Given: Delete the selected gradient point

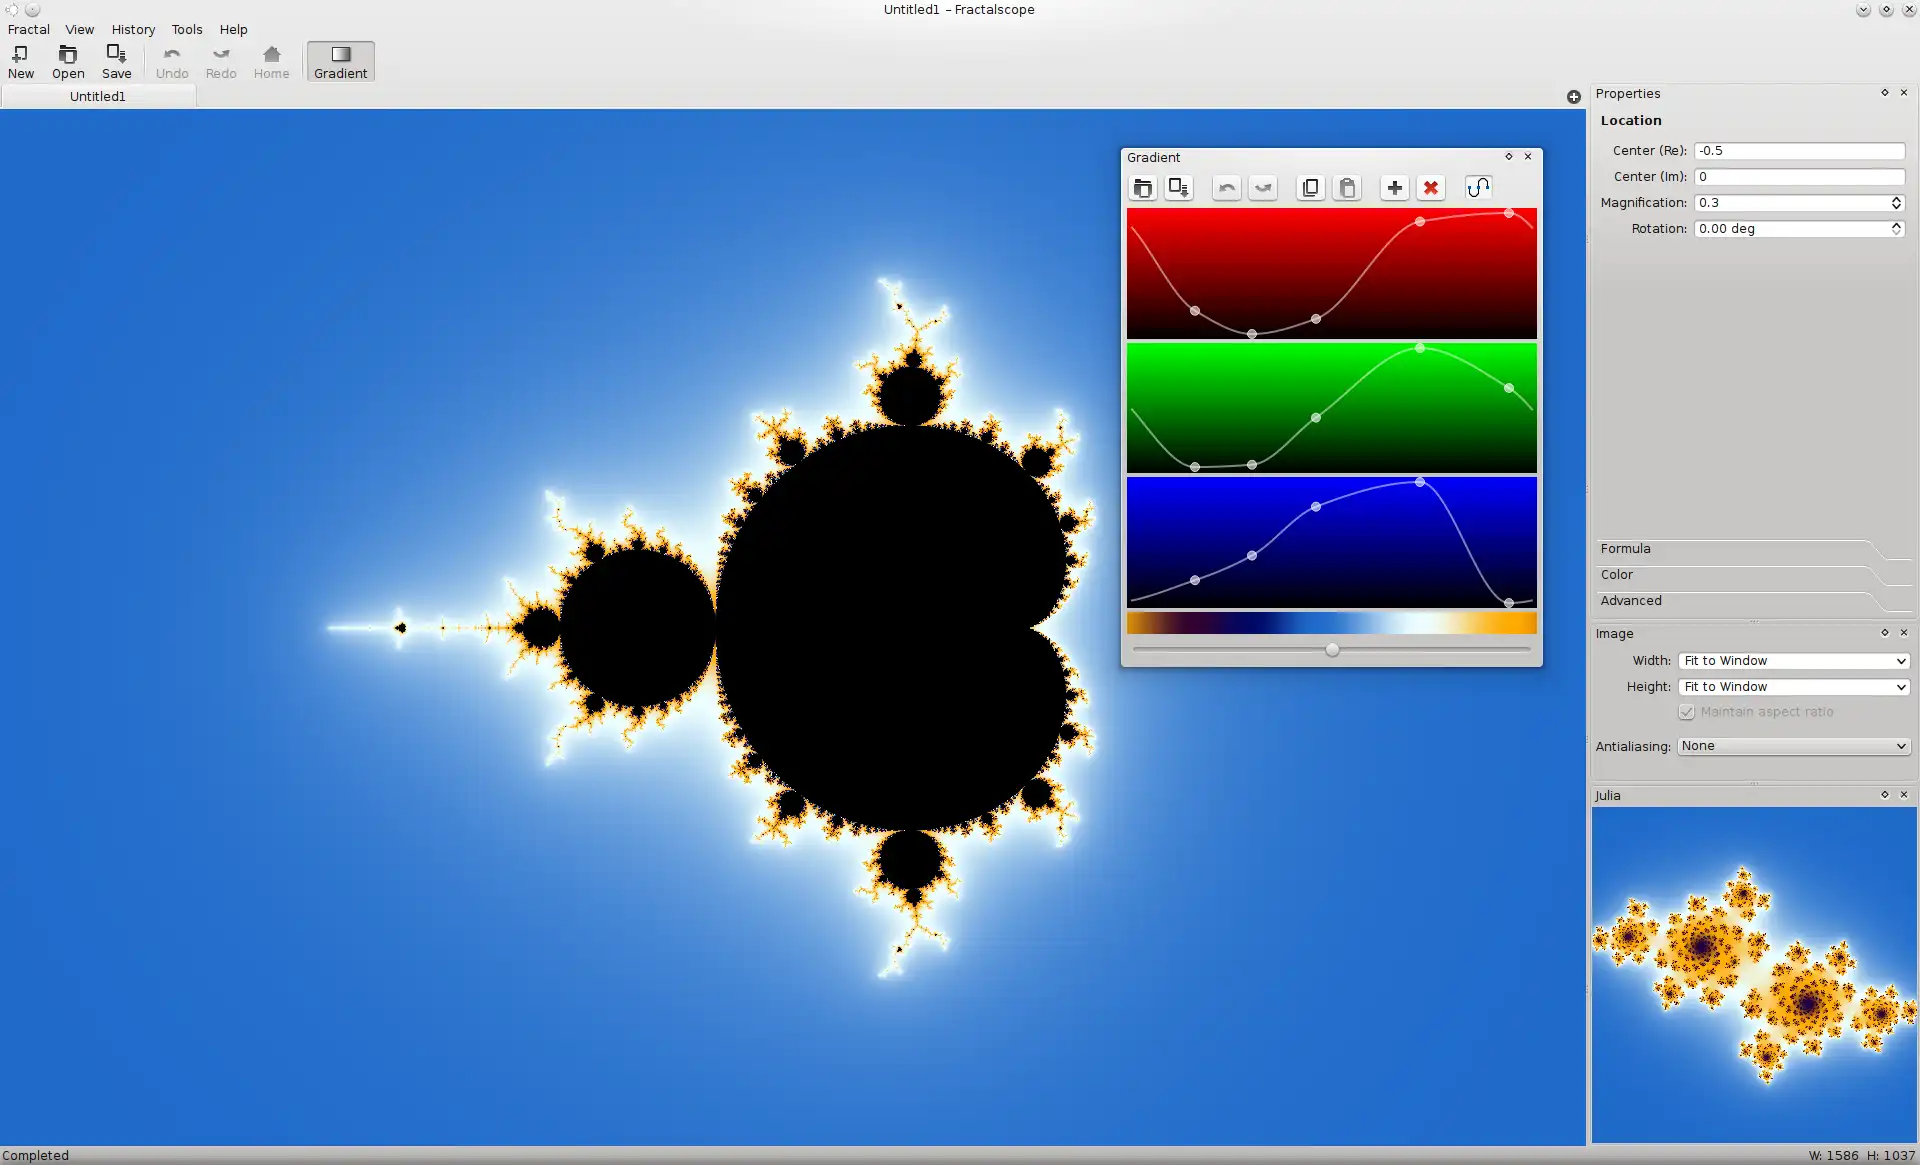Looking at the screenshot, I should click(1431, 187).
